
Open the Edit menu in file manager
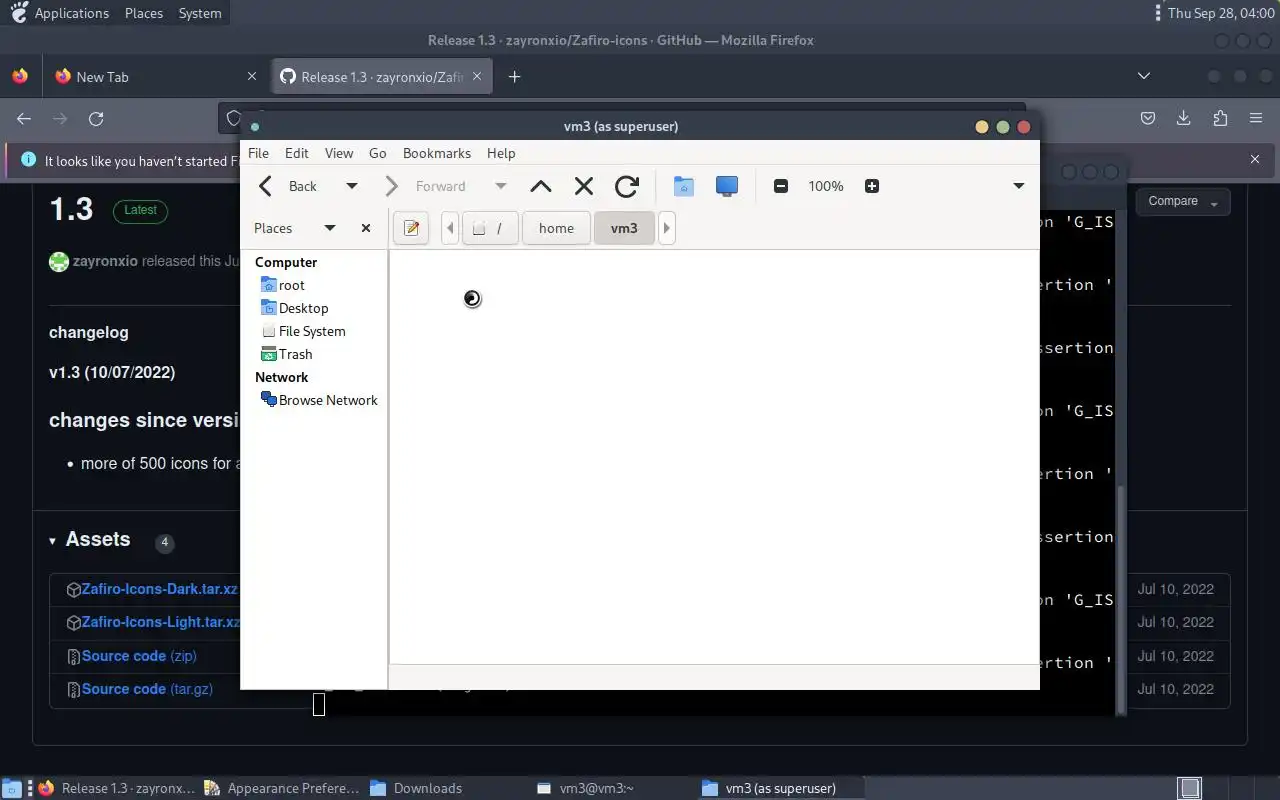[296, 153]
